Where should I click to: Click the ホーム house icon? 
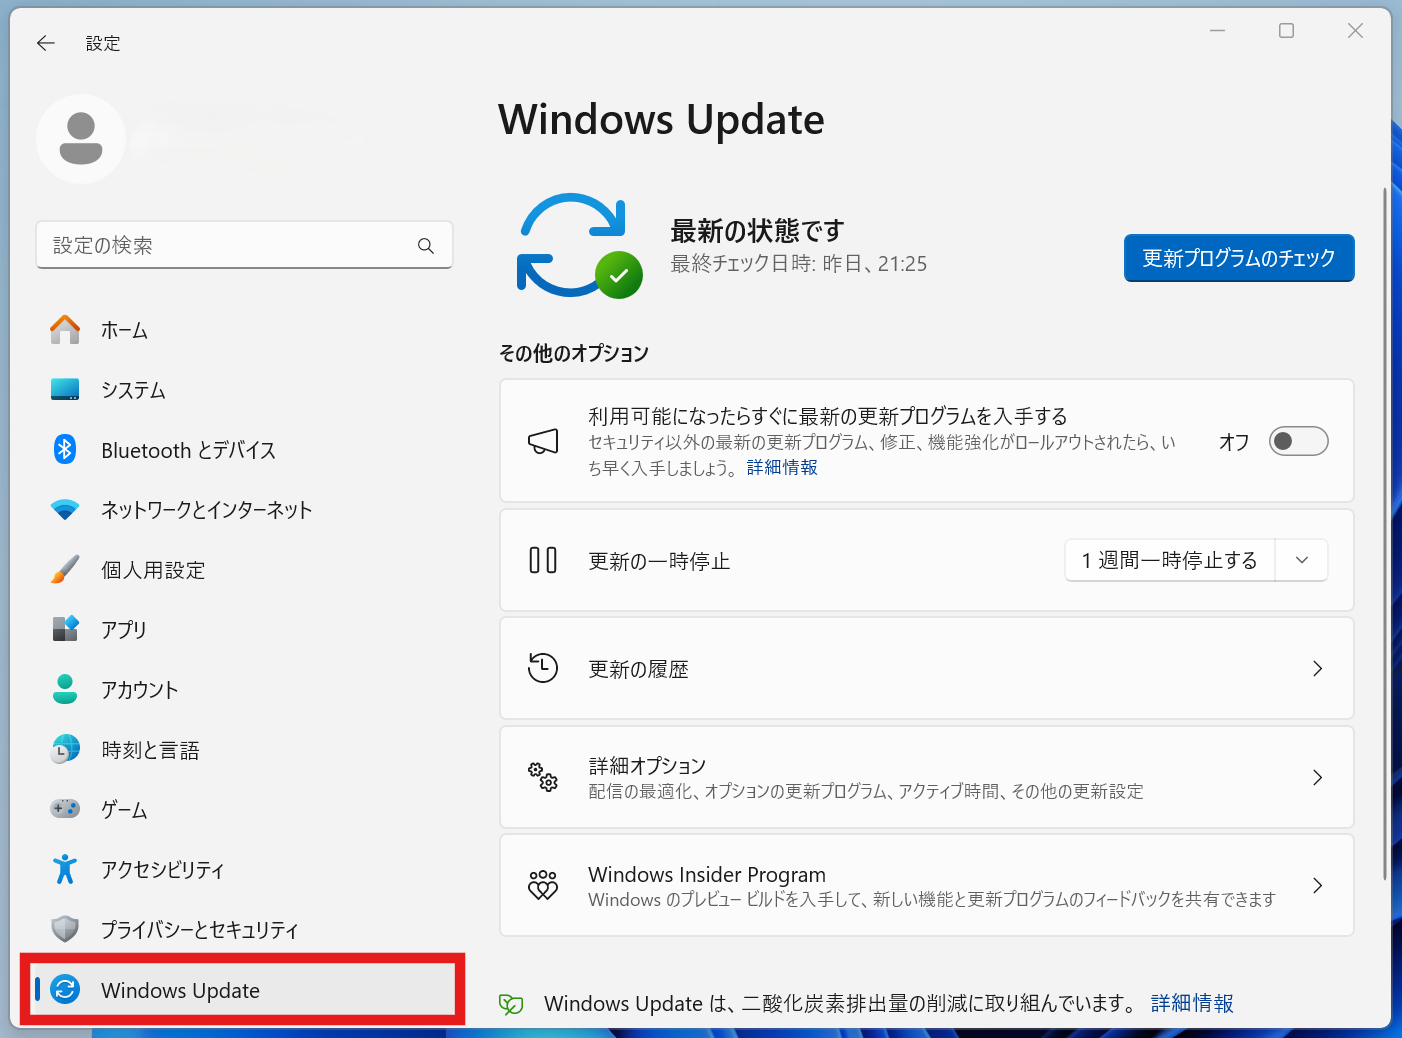coord(65,330)
